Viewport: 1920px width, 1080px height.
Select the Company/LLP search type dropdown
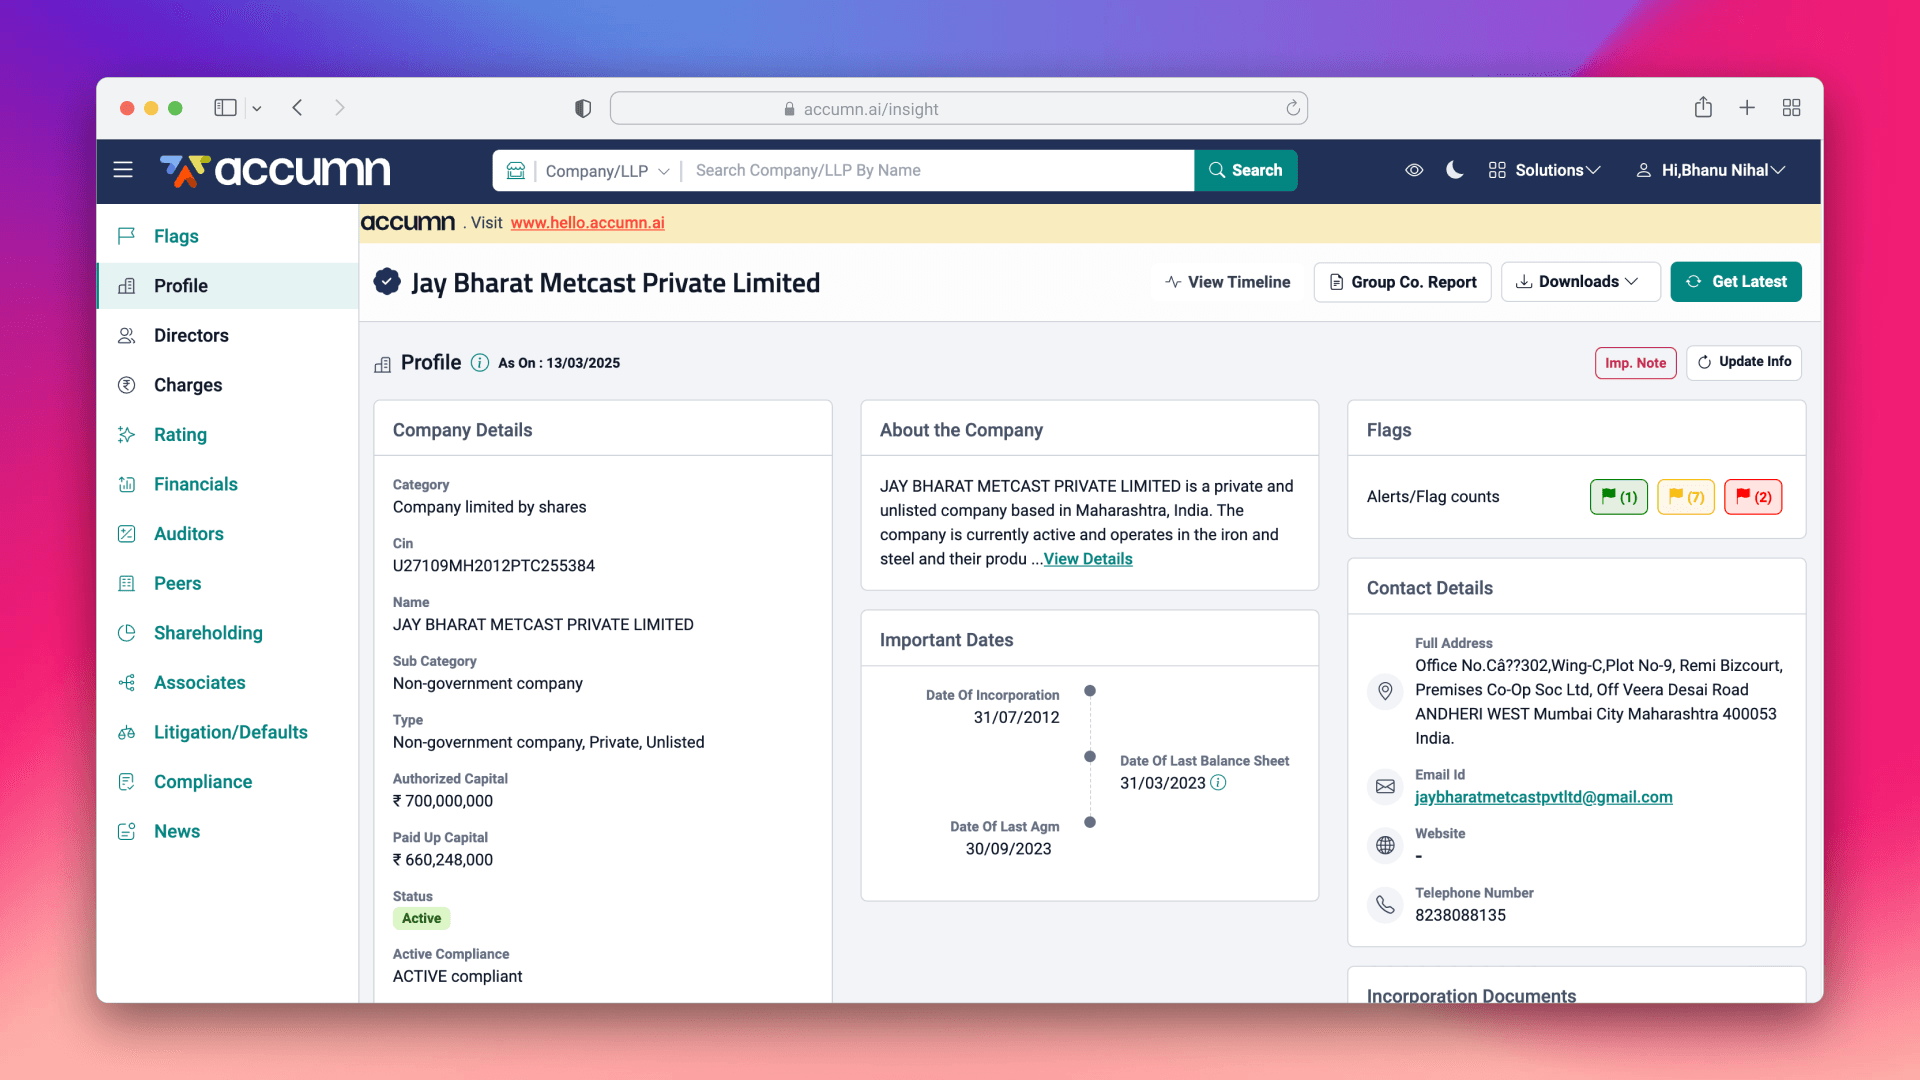click(607, 171)
